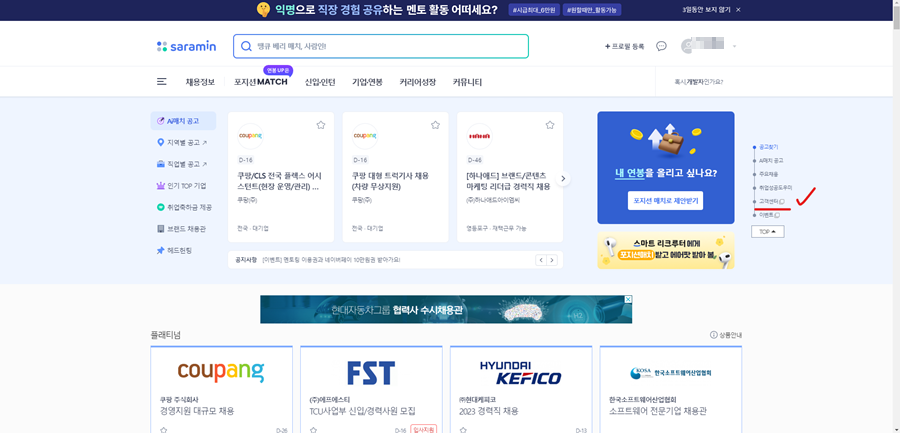Image resolution: width=900 pixels, height=433 pixels.
Task: Click 포지션 매치로 제안받기 button
Action: [665, 201]
